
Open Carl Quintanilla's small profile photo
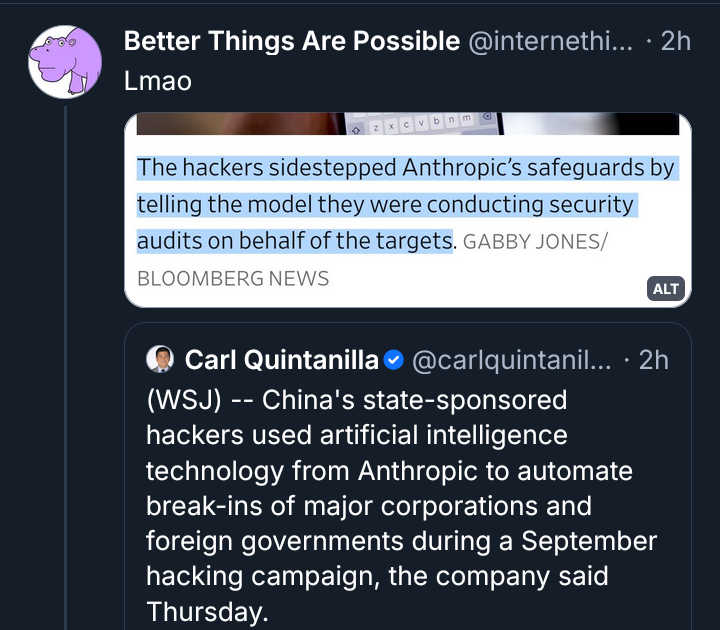coord(160,359)
